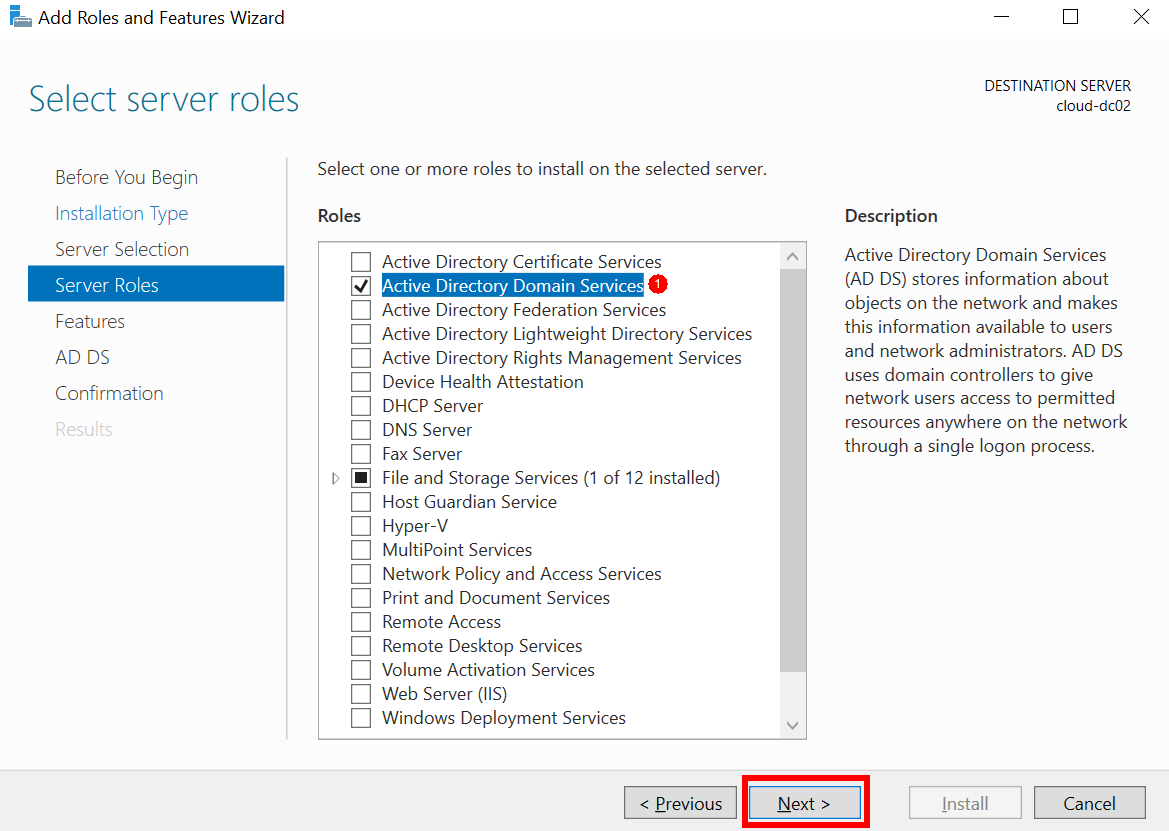Tick the Fax Server checkbox

(x=361, y=454)
